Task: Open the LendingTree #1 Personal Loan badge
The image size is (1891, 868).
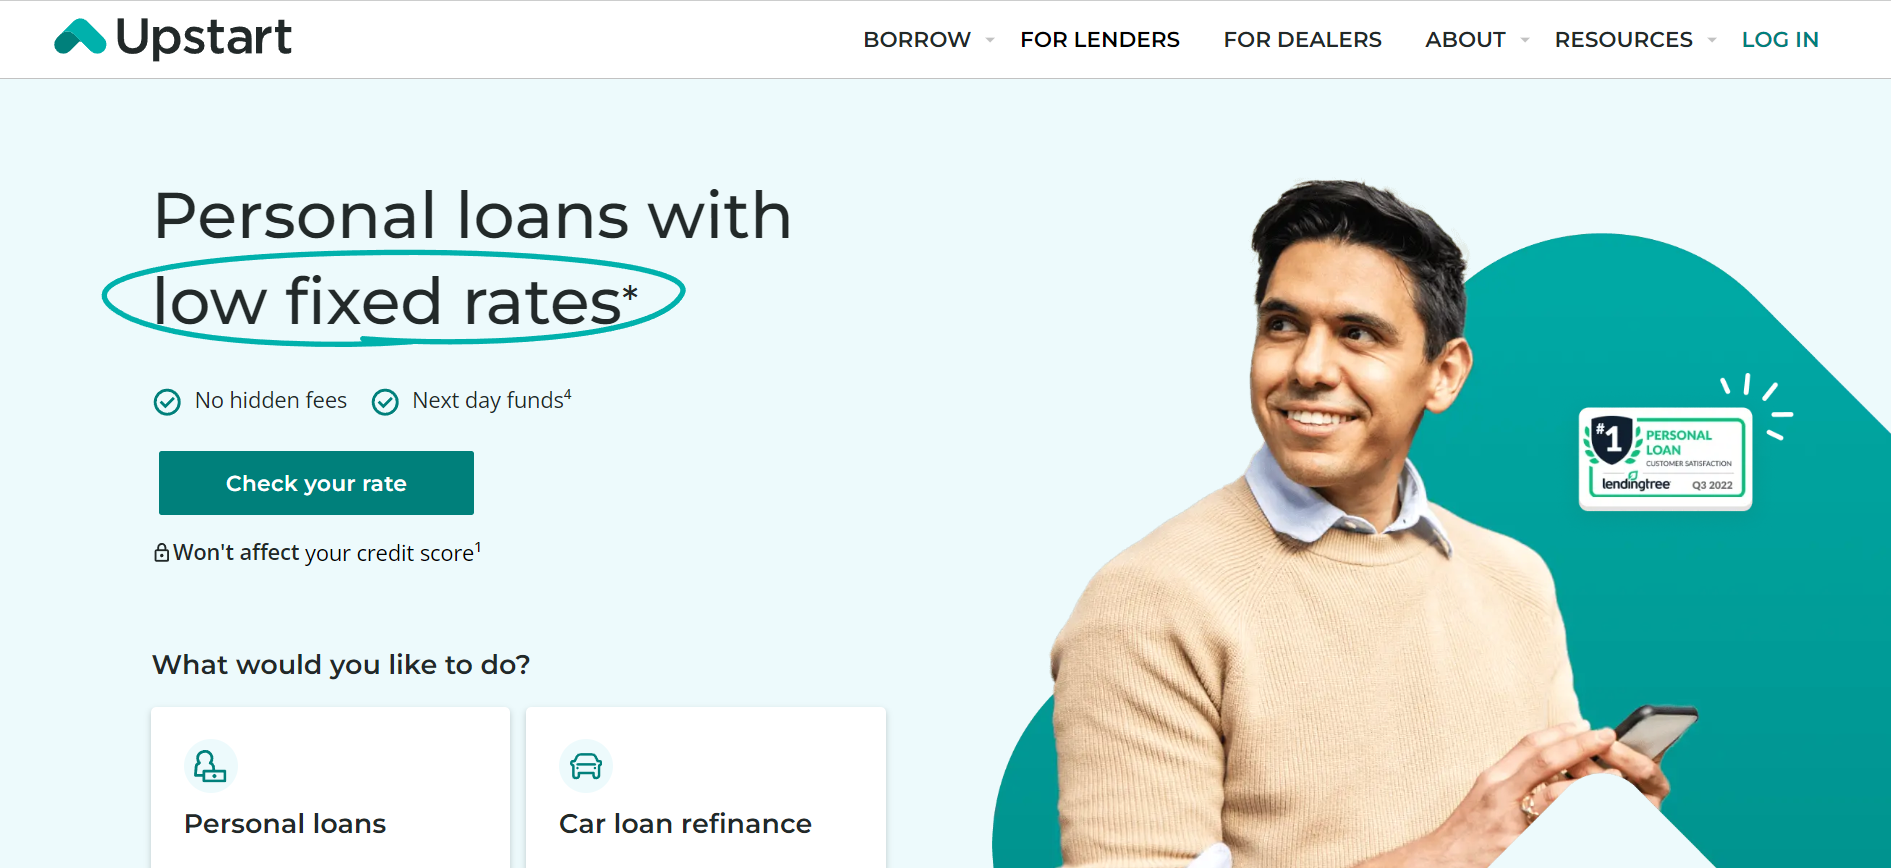Action: (1665, 458)
